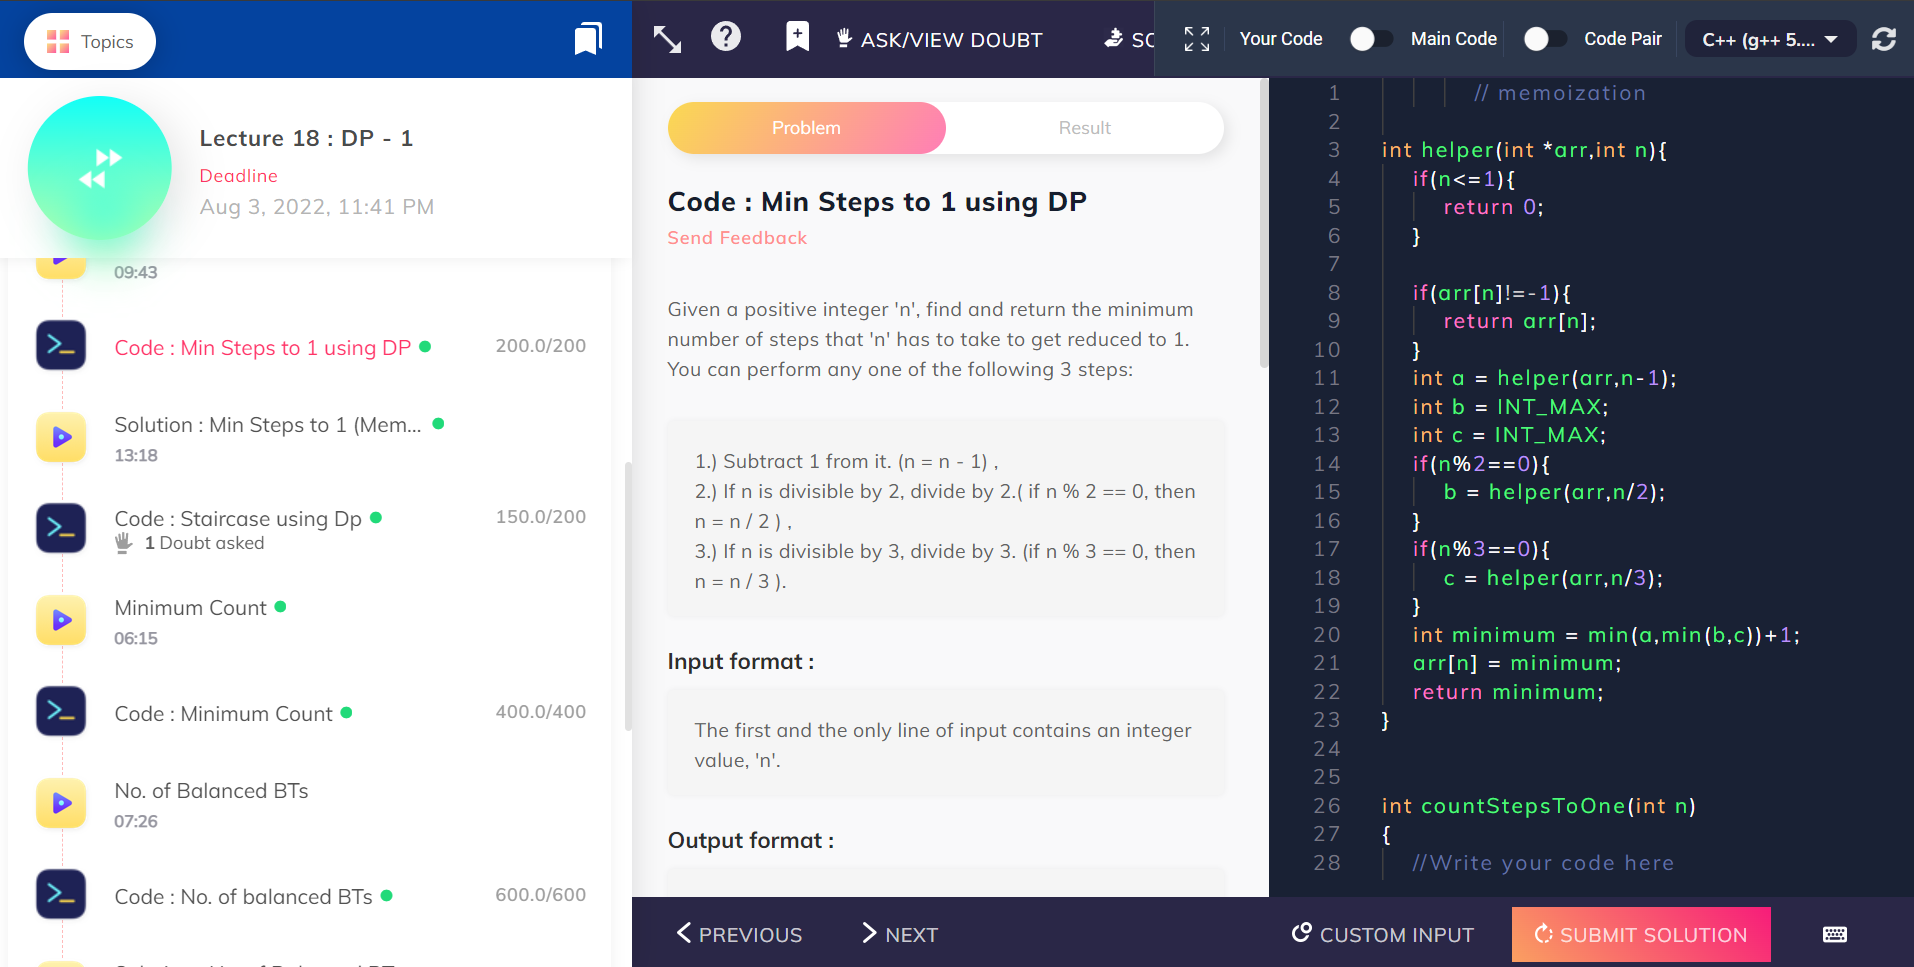
Task: Click the '400.0/400' score text
Action: [541, 712]
